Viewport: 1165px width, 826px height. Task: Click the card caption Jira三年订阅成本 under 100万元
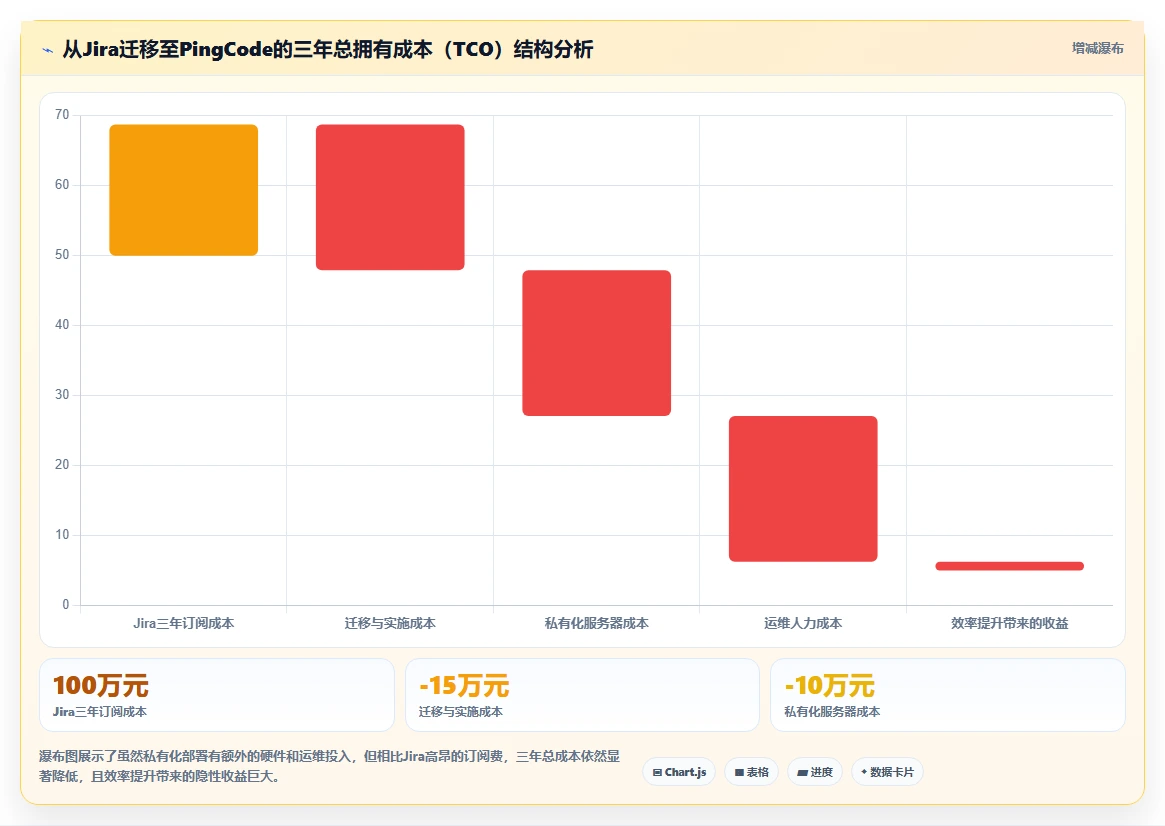coord(100,712)
